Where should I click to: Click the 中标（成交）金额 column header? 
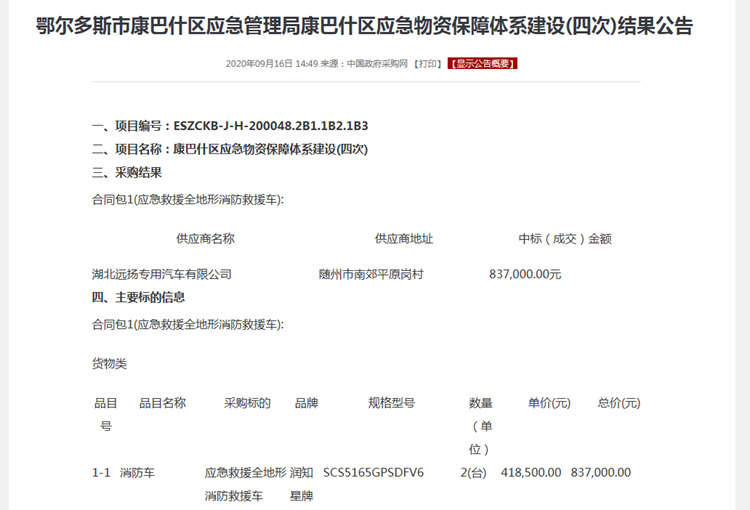[564, 239]
